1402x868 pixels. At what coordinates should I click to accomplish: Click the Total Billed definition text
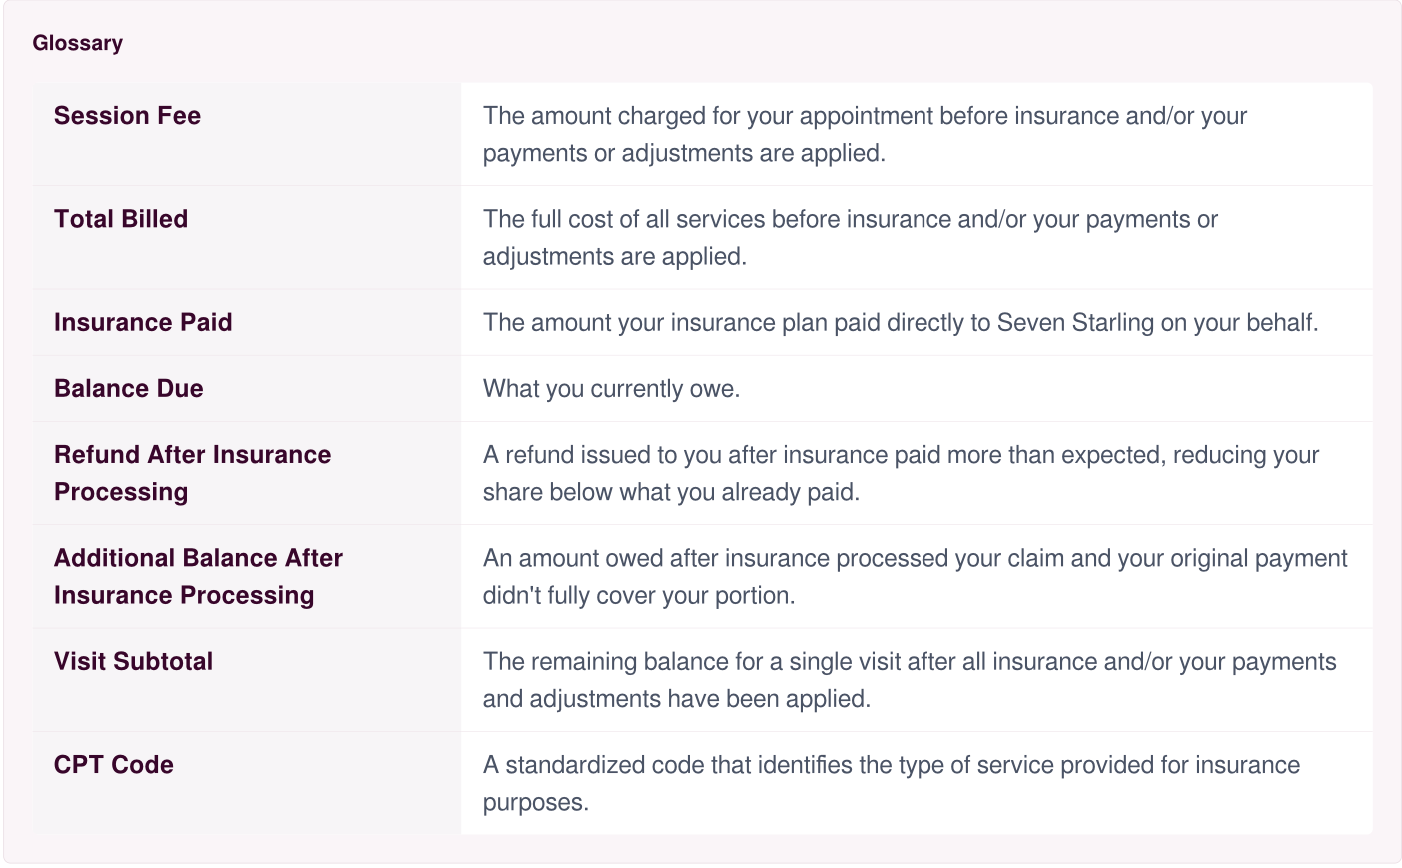pyautogui.click(x=850, y=238)
